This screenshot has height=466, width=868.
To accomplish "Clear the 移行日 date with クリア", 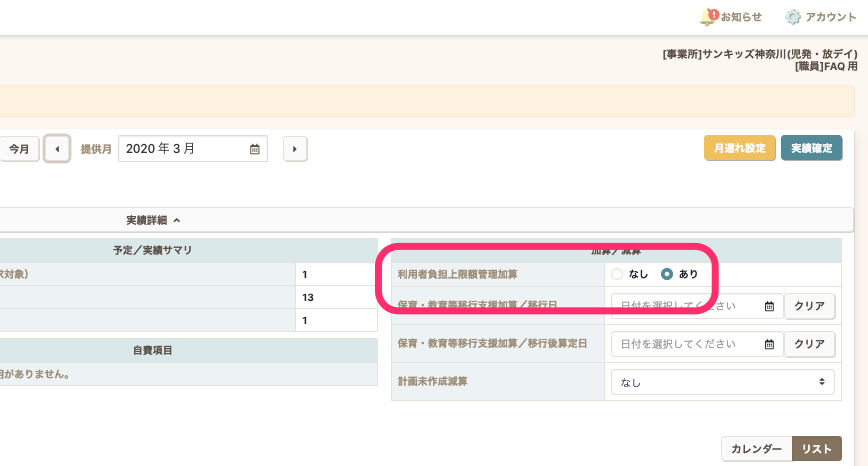I will coord(809,306).
